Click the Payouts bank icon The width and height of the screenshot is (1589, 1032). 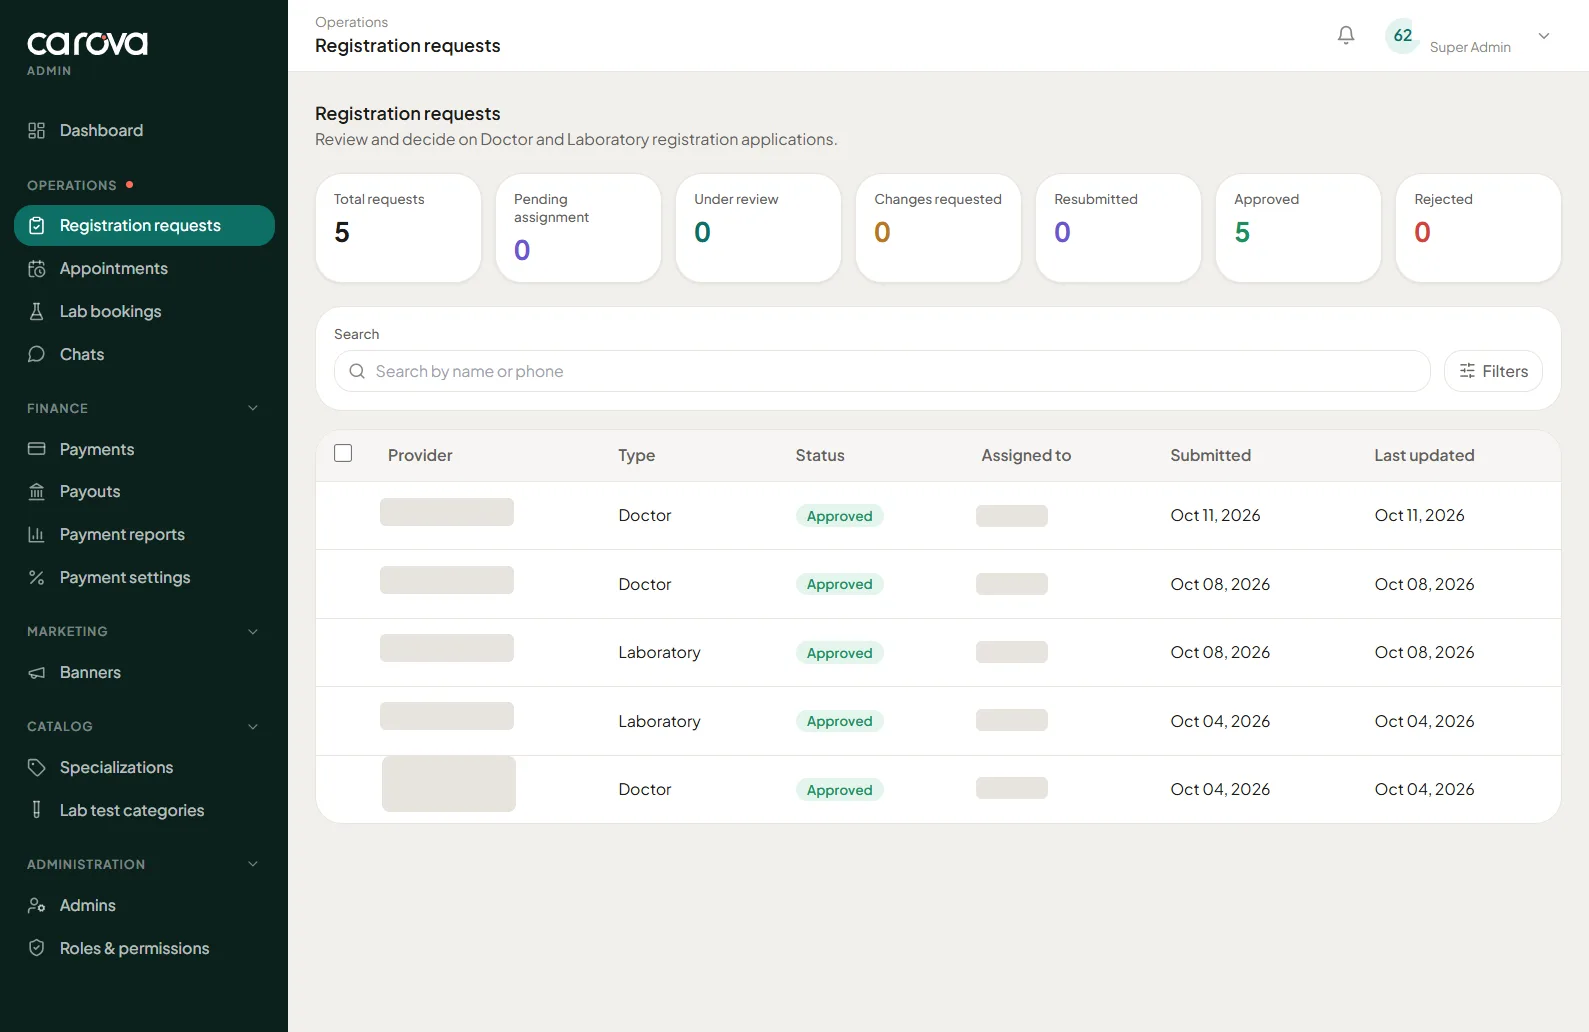click(37, 491)
